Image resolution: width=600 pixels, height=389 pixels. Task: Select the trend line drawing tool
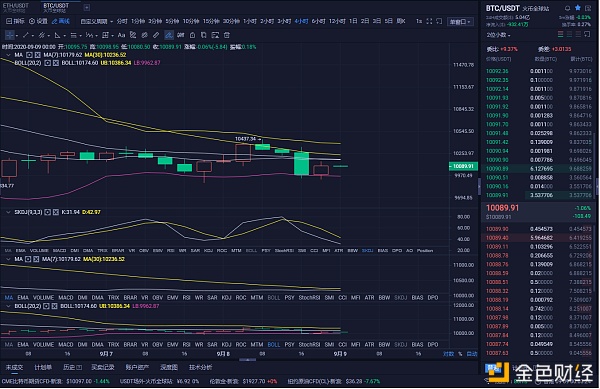point(26,35)
